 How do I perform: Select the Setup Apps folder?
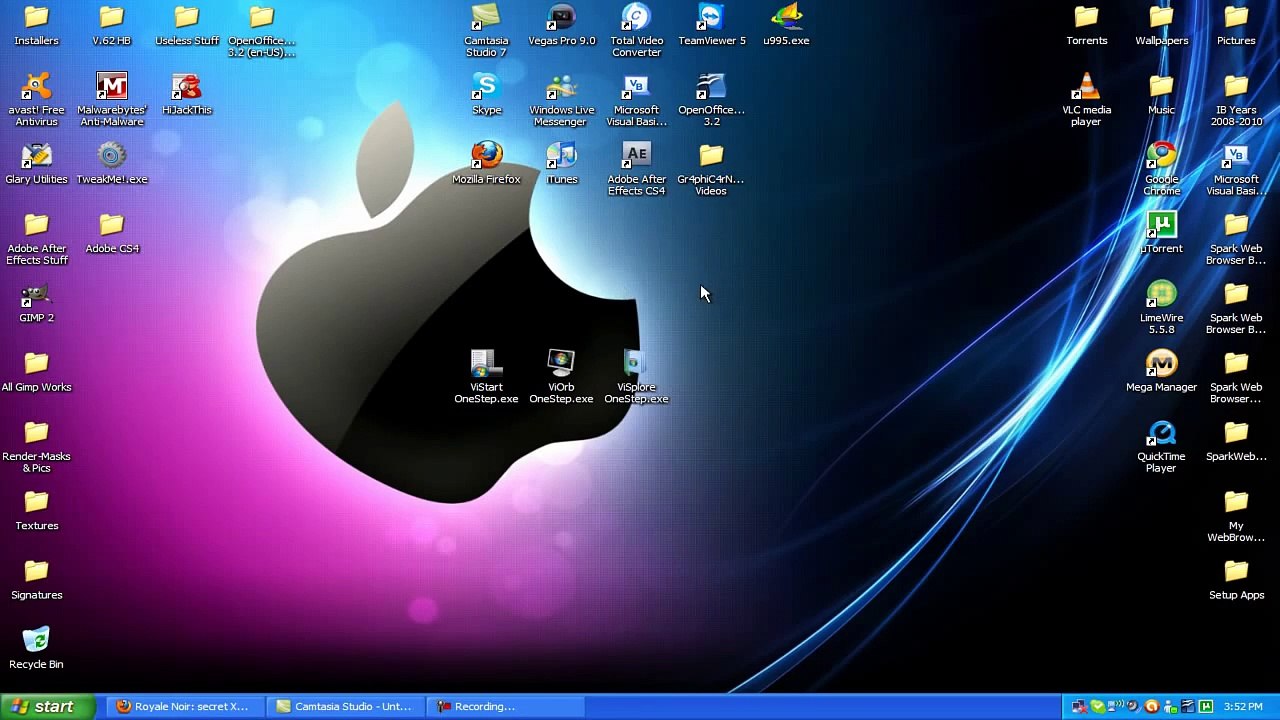1236,580
